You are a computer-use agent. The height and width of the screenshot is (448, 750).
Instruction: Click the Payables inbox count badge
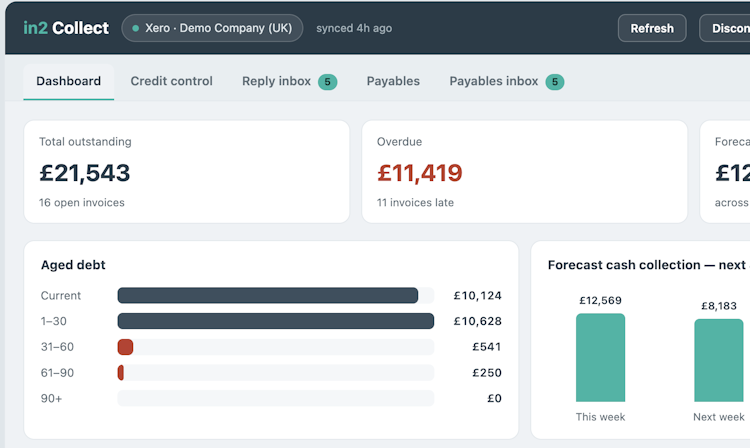coord(555,82)
